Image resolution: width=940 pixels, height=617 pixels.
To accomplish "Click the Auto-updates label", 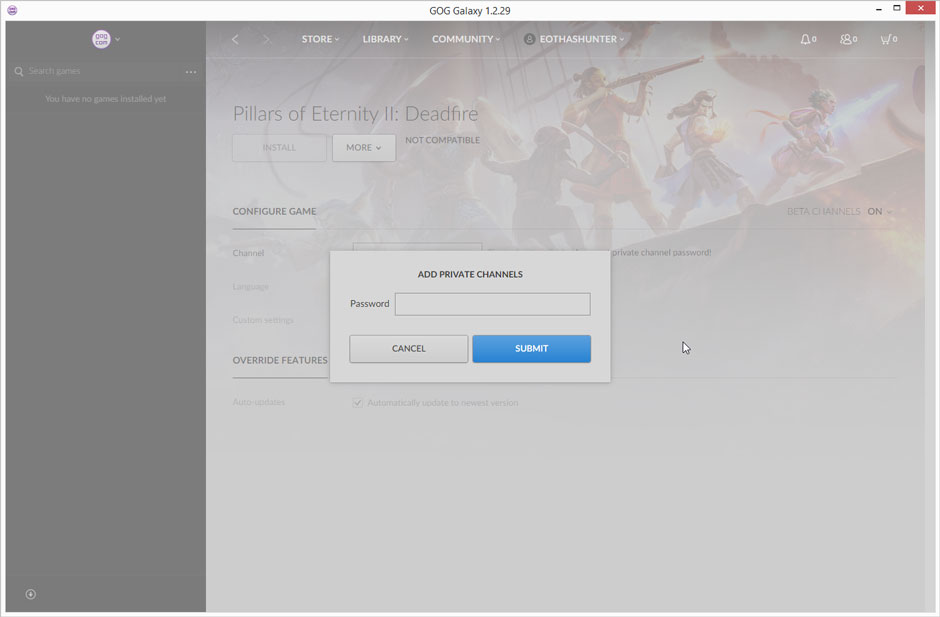I will (x=259, y=402).
